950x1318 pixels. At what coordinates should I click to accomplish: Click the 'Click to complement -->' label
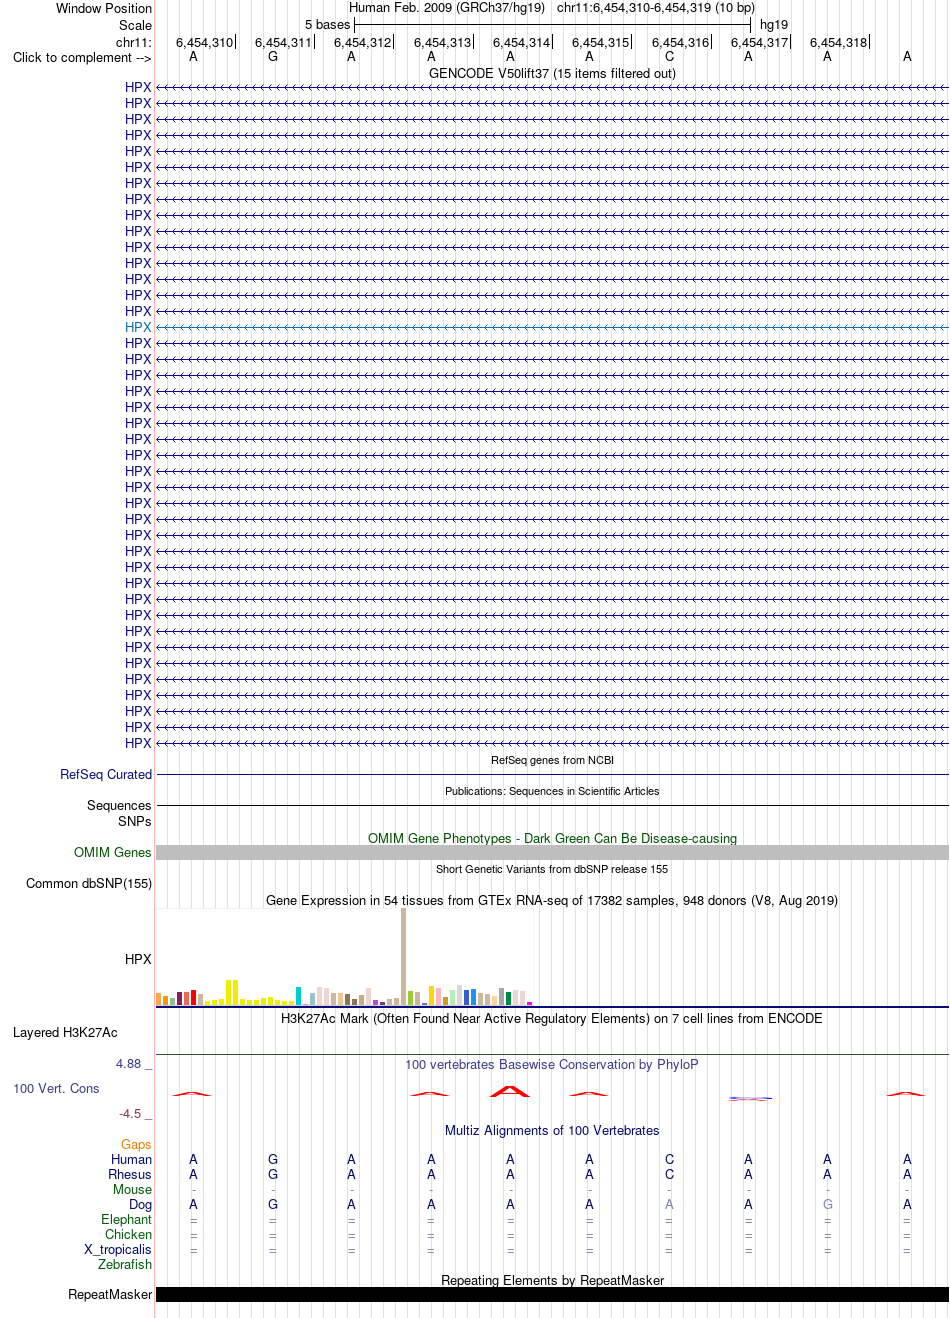pyautogui.click(x=82, y=57)
